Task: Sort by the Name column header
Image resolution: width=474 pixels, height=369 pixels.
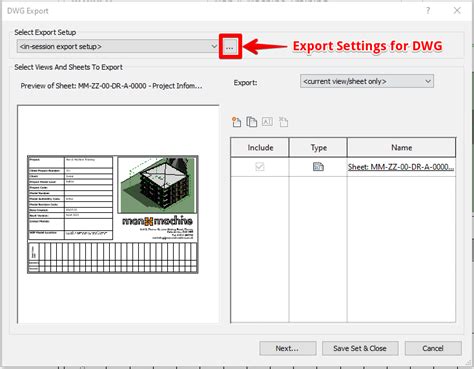Action: click(401, 148)
